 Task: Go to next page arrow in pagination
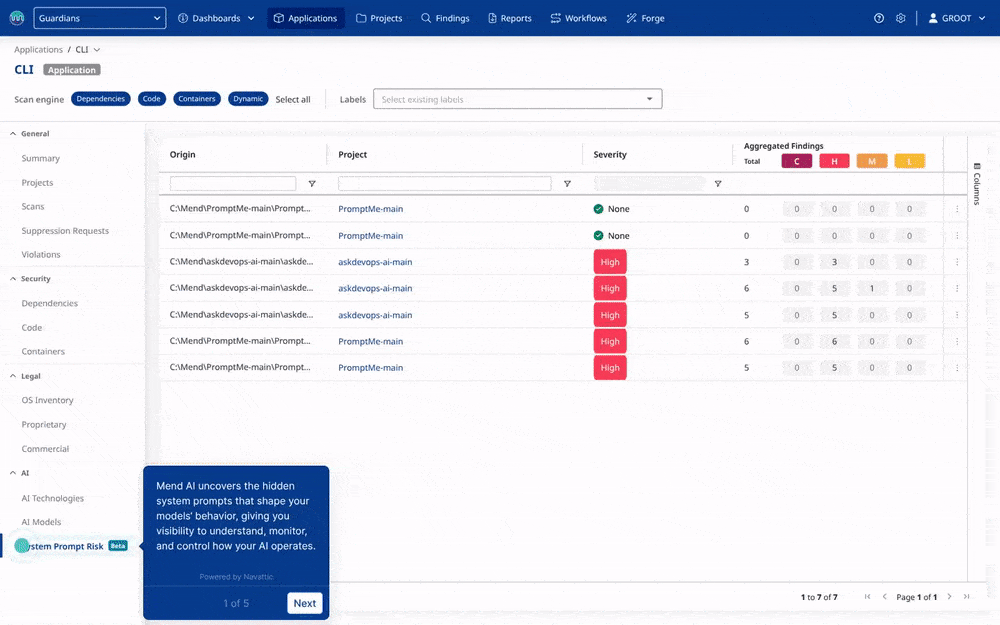click(949, 597)
